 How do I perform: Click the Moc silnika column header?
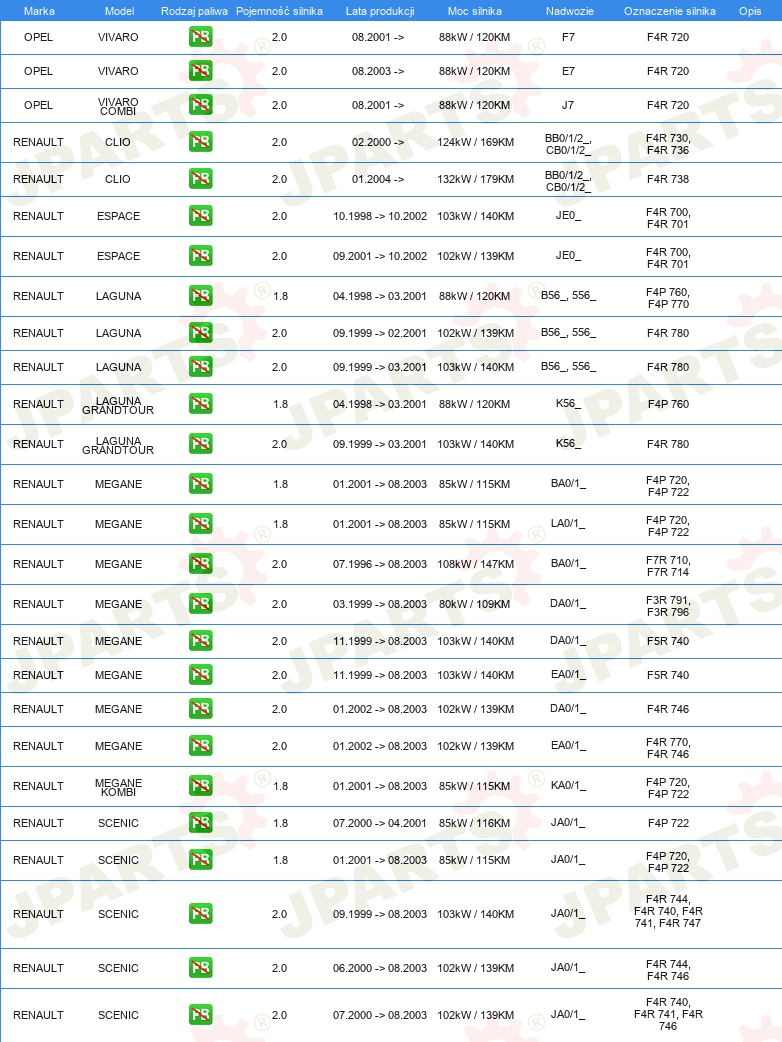[475, 11]
